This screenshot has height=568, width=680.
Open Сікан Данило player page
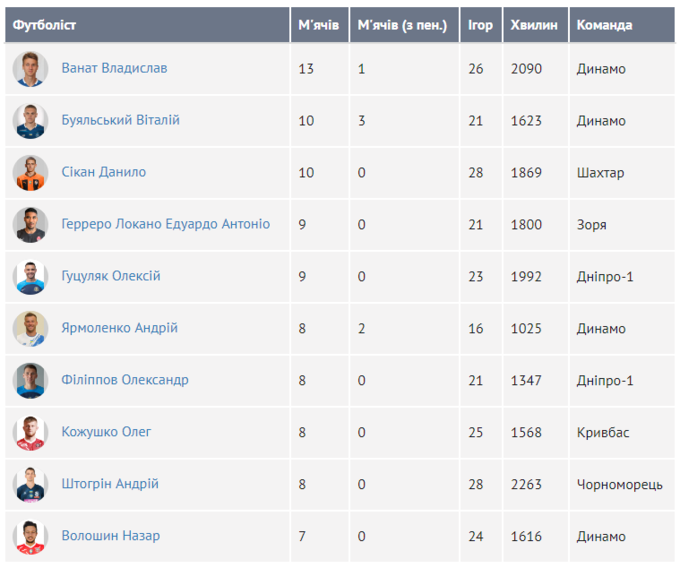pos(103,172)
